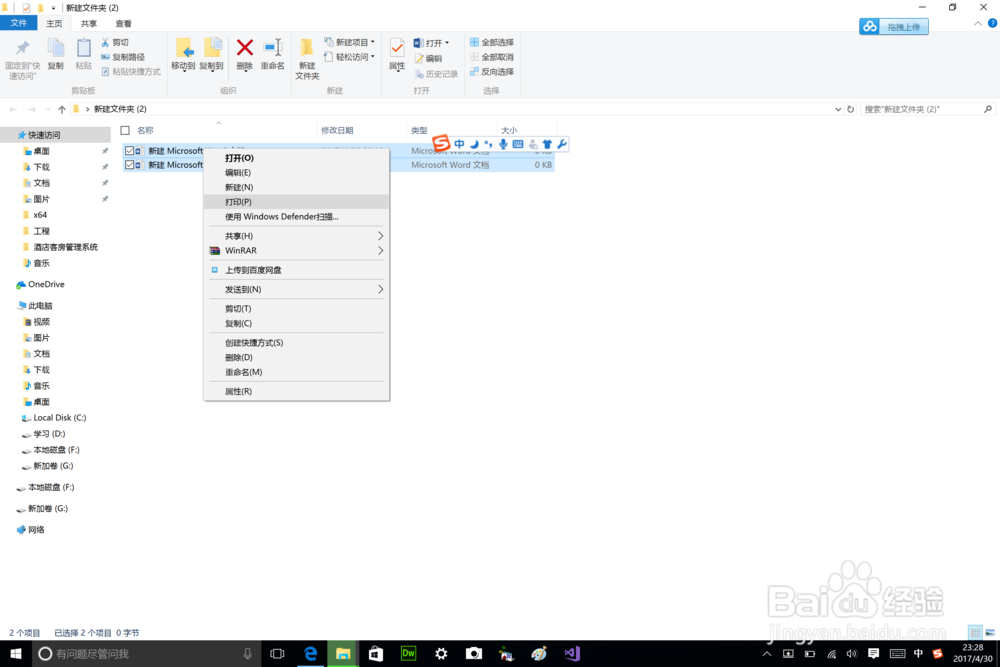Expand the address bar history dropdown
This screenshot has height=667, width=1000.
point(838,109)
